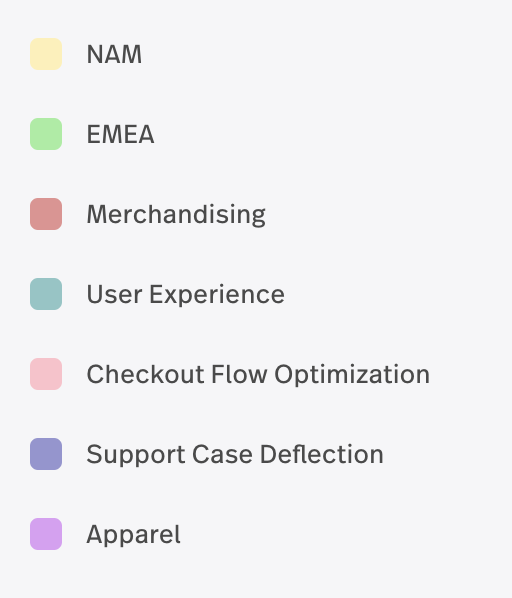
Task: Click the Support Case Deflection label
Action: pos(235,455)
